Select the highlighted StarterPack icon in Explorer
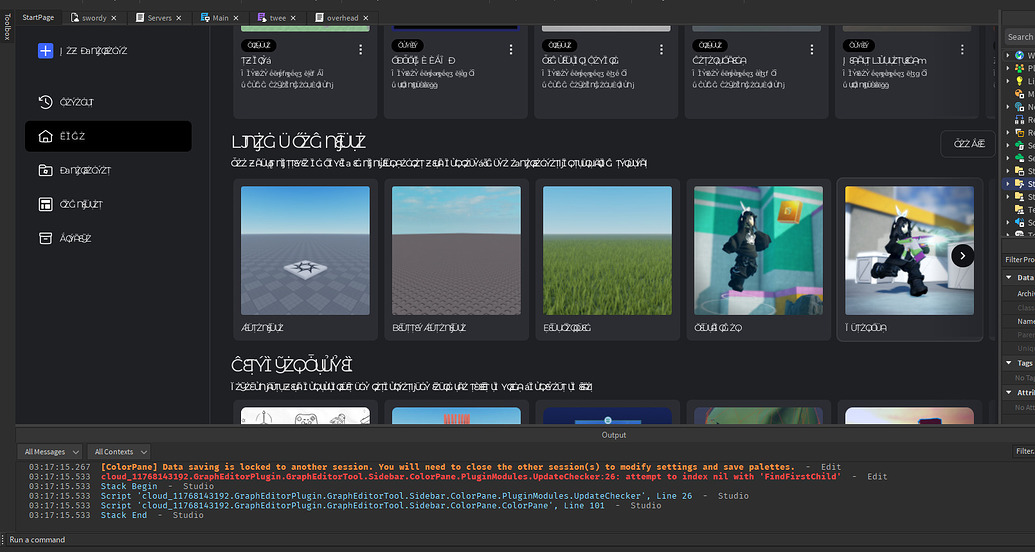Screen dimensions: 1035x552 [x=1020, y=184]
